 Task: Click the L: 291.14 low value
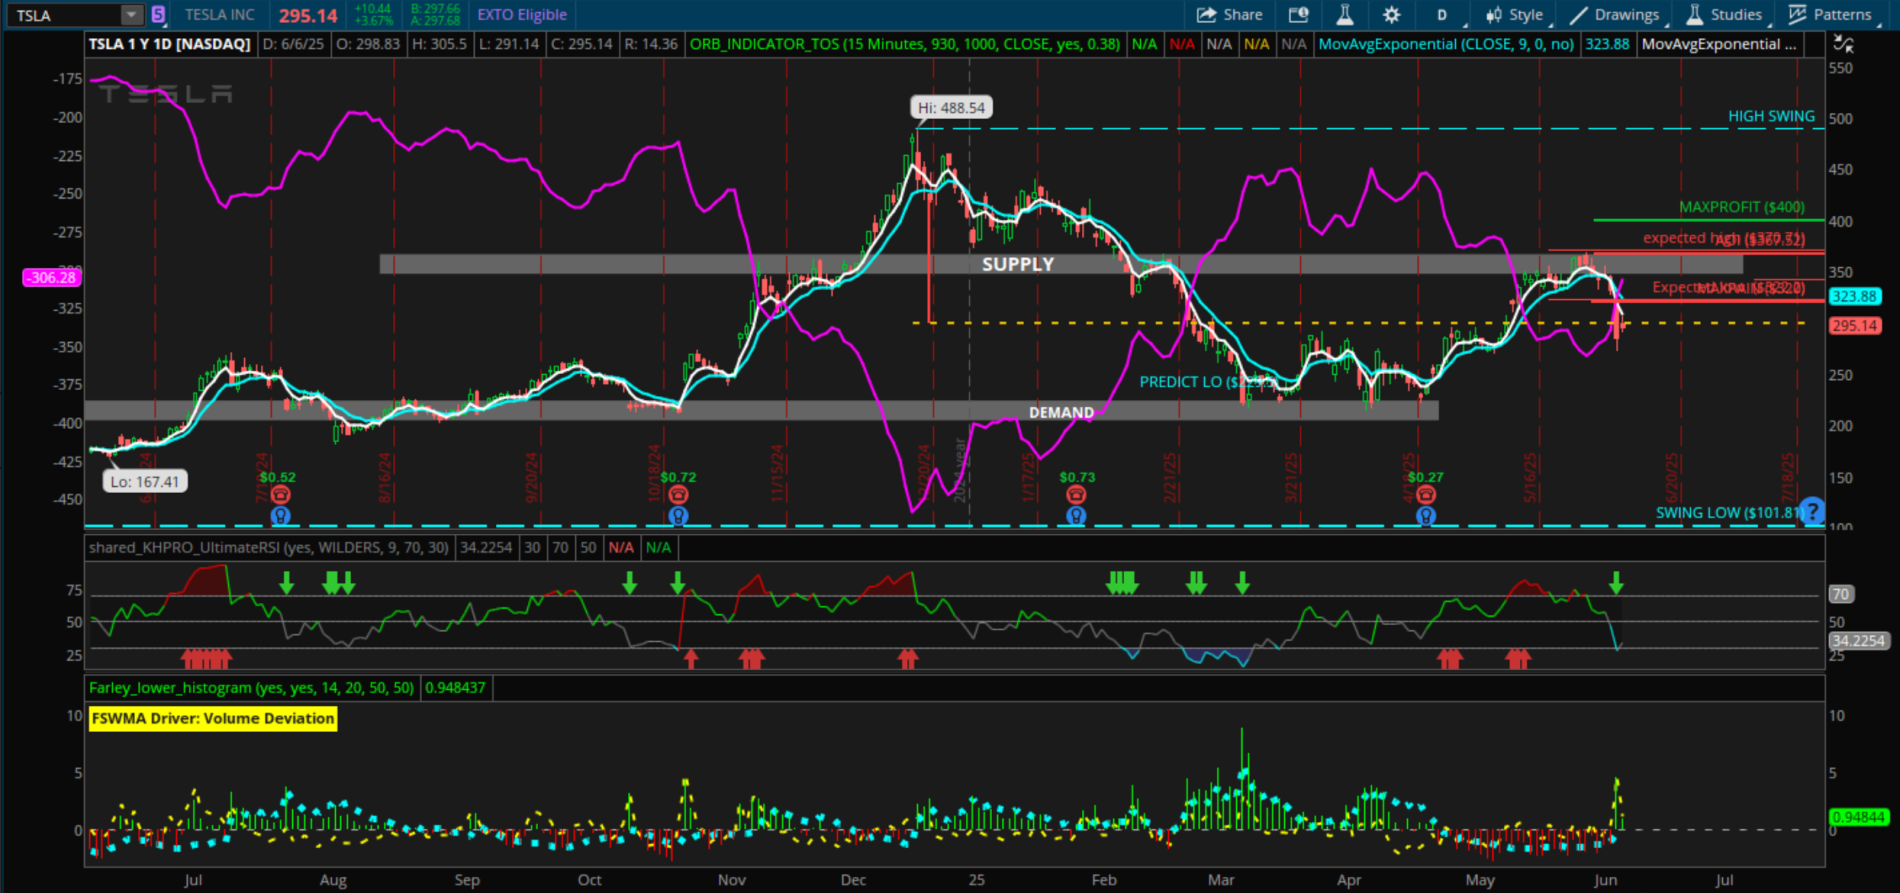[509, 44]
